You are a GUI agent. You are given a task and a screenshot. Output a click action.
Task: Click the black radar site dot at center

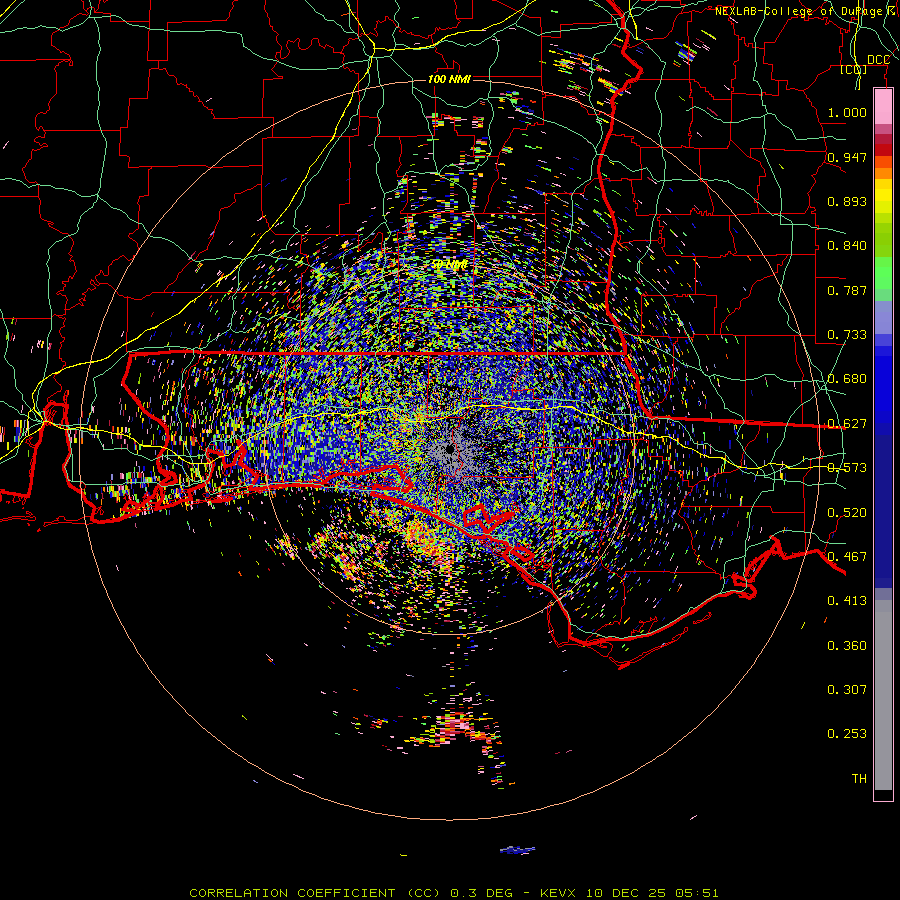[450, 449]
